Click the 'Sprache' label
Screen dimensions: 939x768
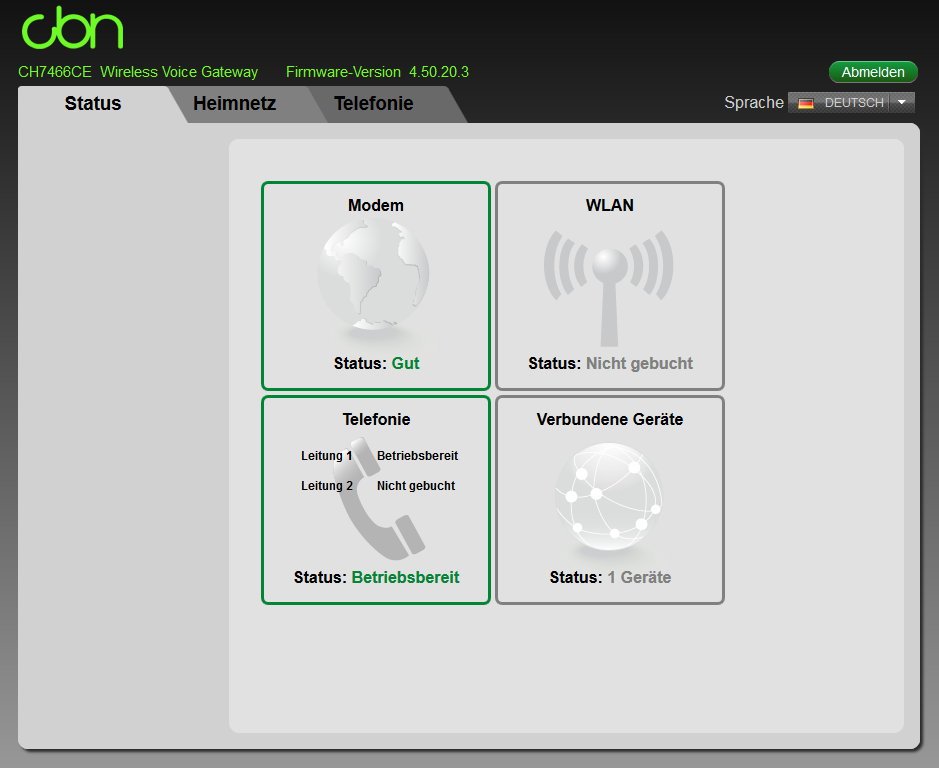754,103
